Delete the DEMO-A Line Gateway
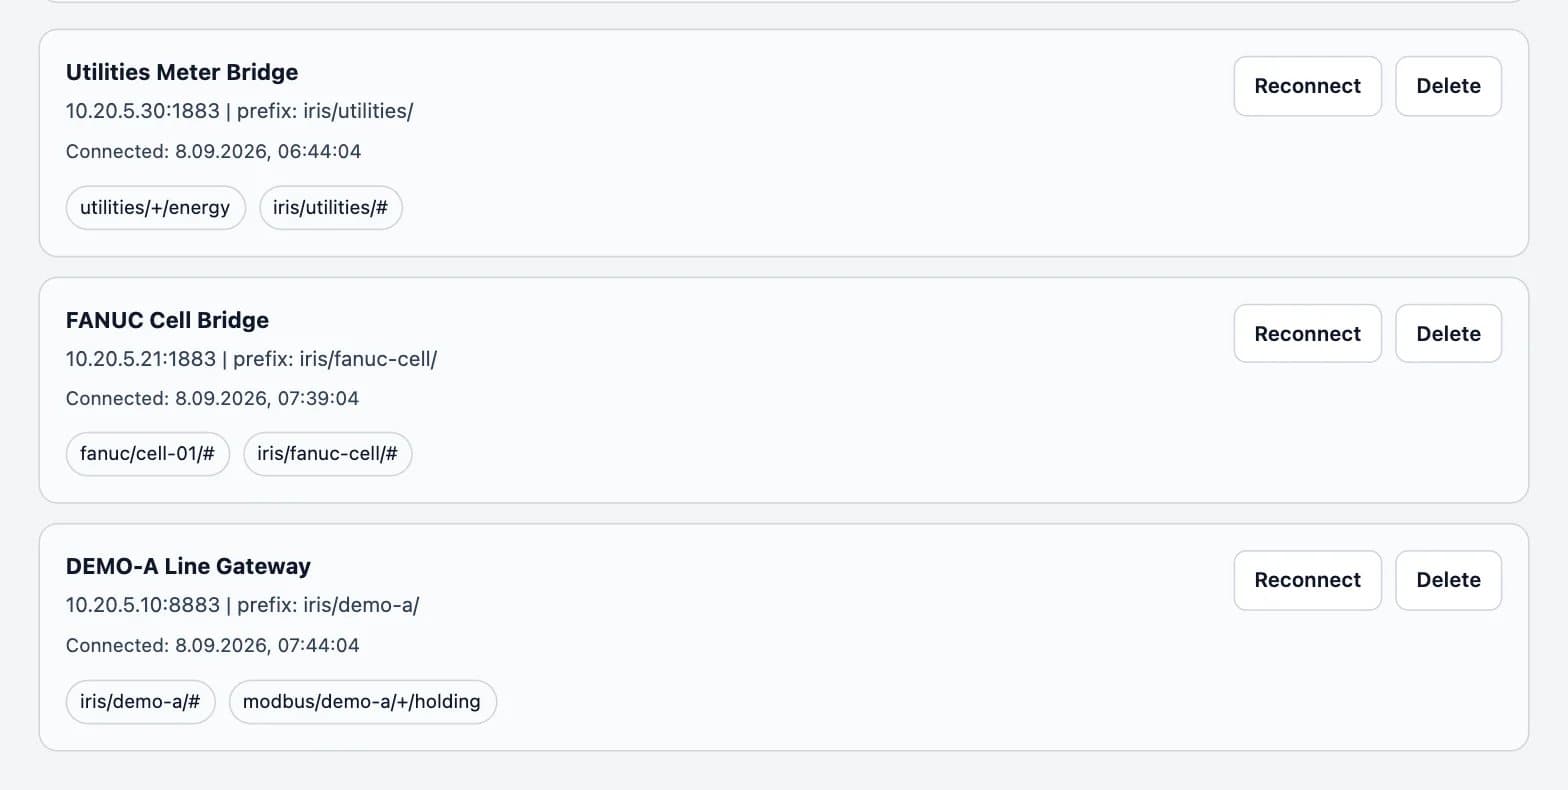Viewport: 1568px width, 790px height. click(1448, 580)
